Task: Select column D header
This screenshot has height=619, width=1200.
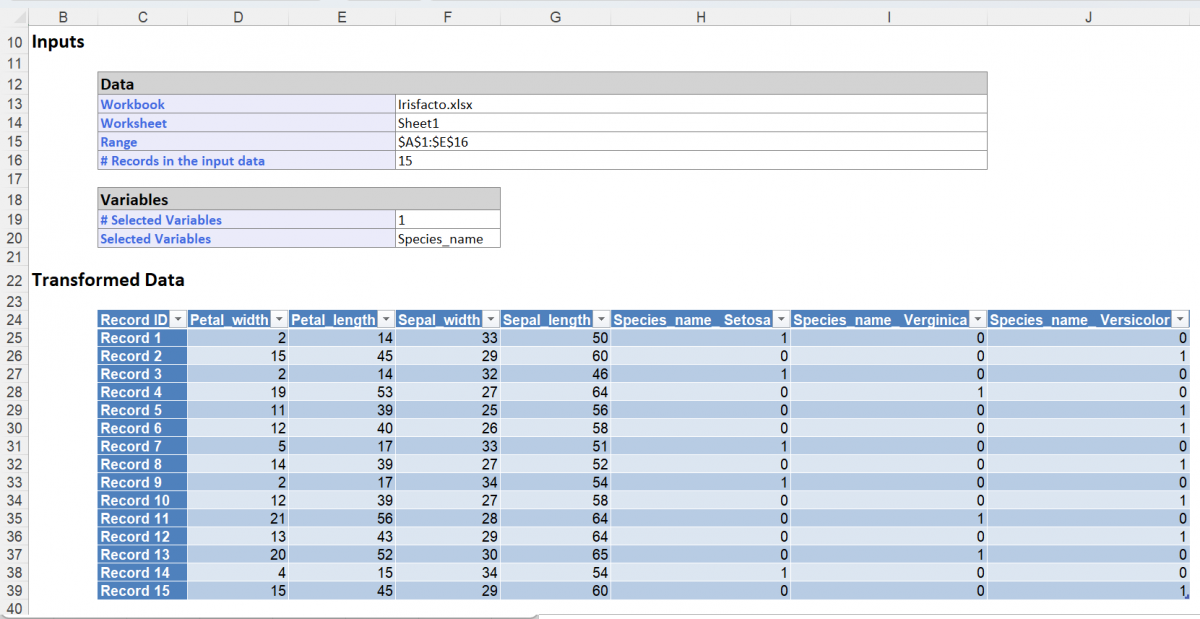Action: [x=237, y=17]
